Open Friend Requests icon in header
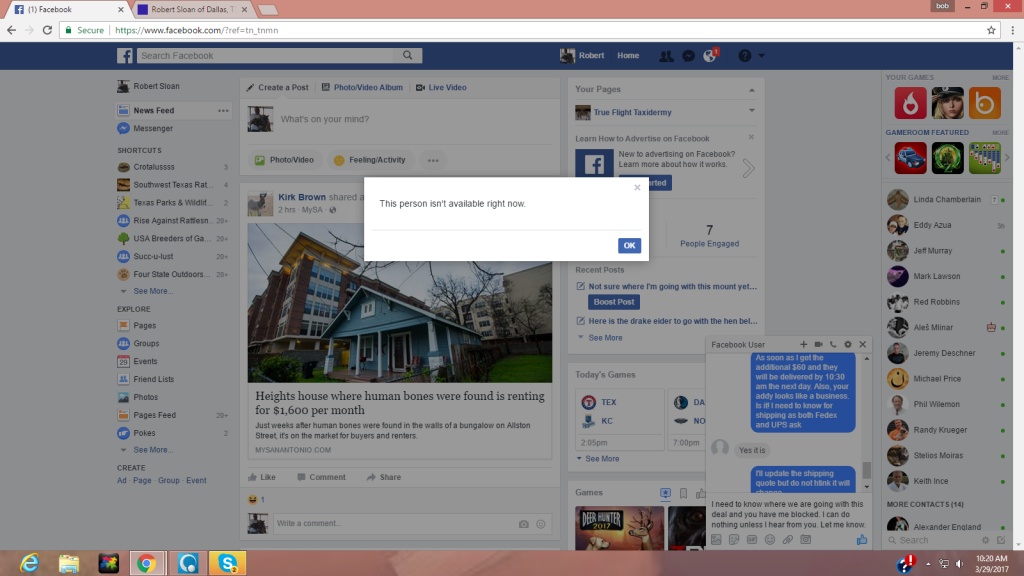This screenshot has width=1024, height=576. pyautogui.click(x=665, y=56)
